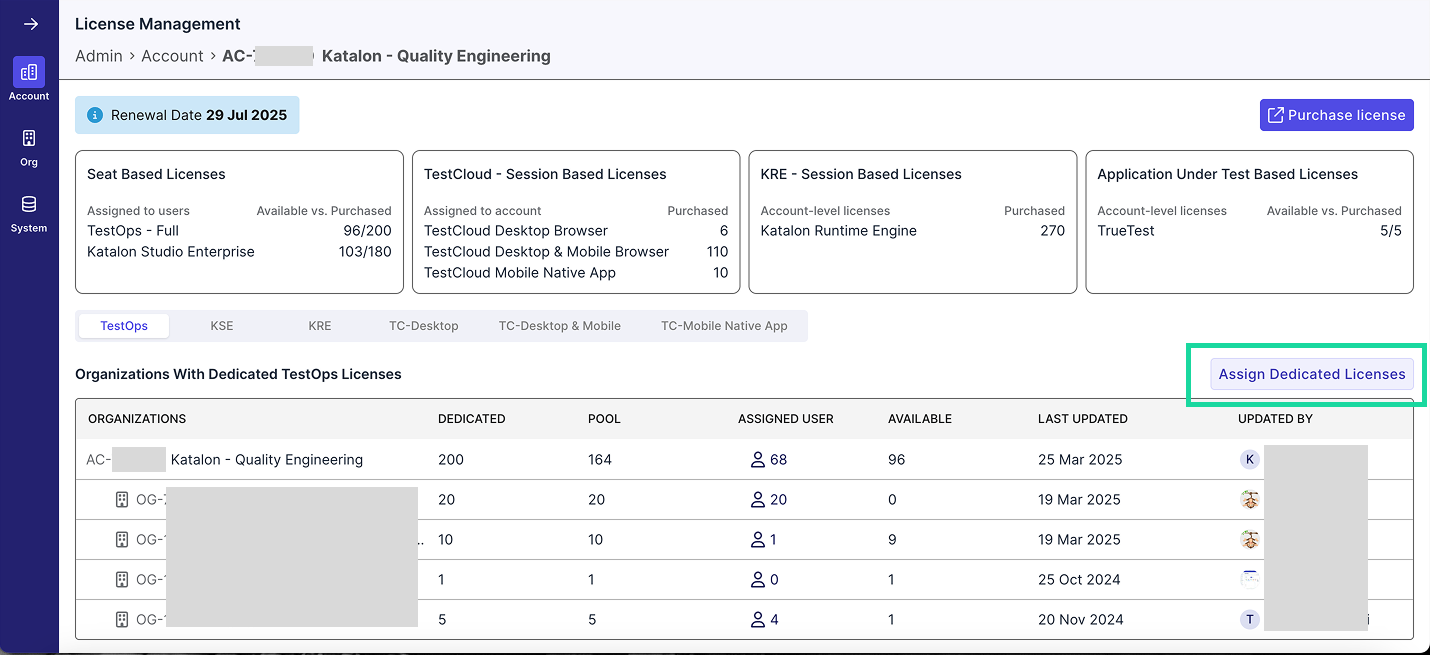Click the TrueTest license entry
The image size is (1430, 655).
click(1126, 231)
